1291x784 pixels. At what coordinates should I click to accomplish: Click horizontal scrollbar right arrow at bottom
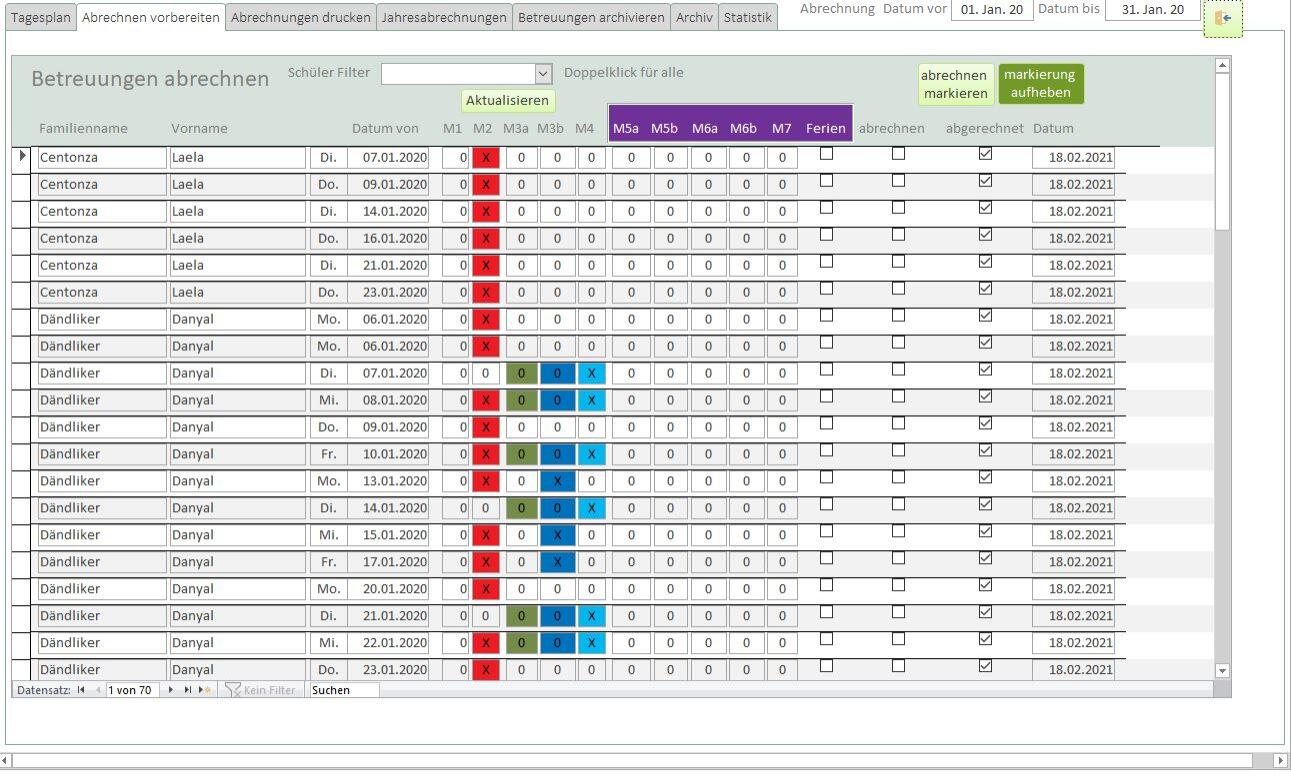click(1282, 761)
